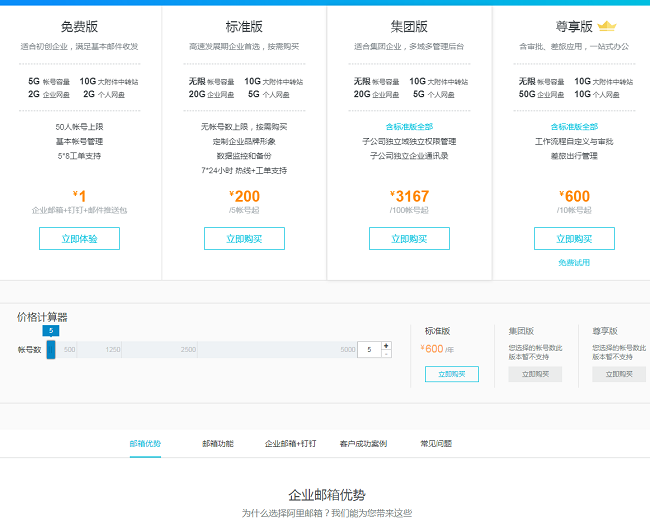Go to the 客户成功案例 tab
650x519 pixels.
click(x=363, y=443)
